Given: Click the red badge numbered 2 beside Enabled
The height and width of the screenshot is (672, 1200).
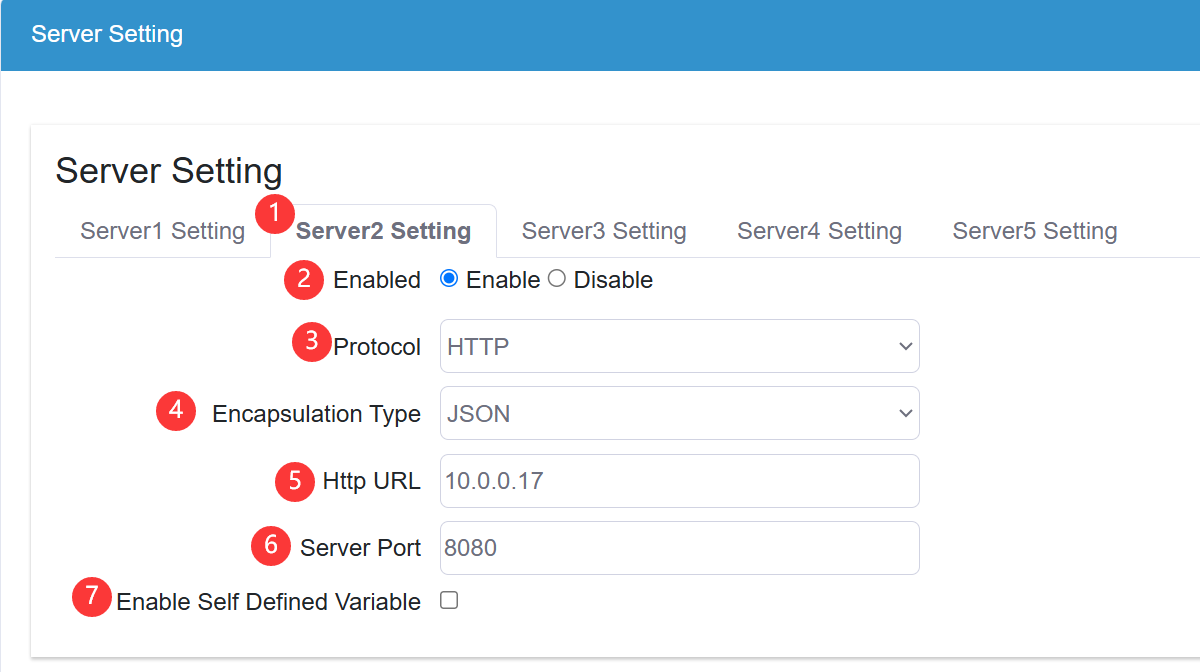Looking at the screenshot, I should pos(303,281).
